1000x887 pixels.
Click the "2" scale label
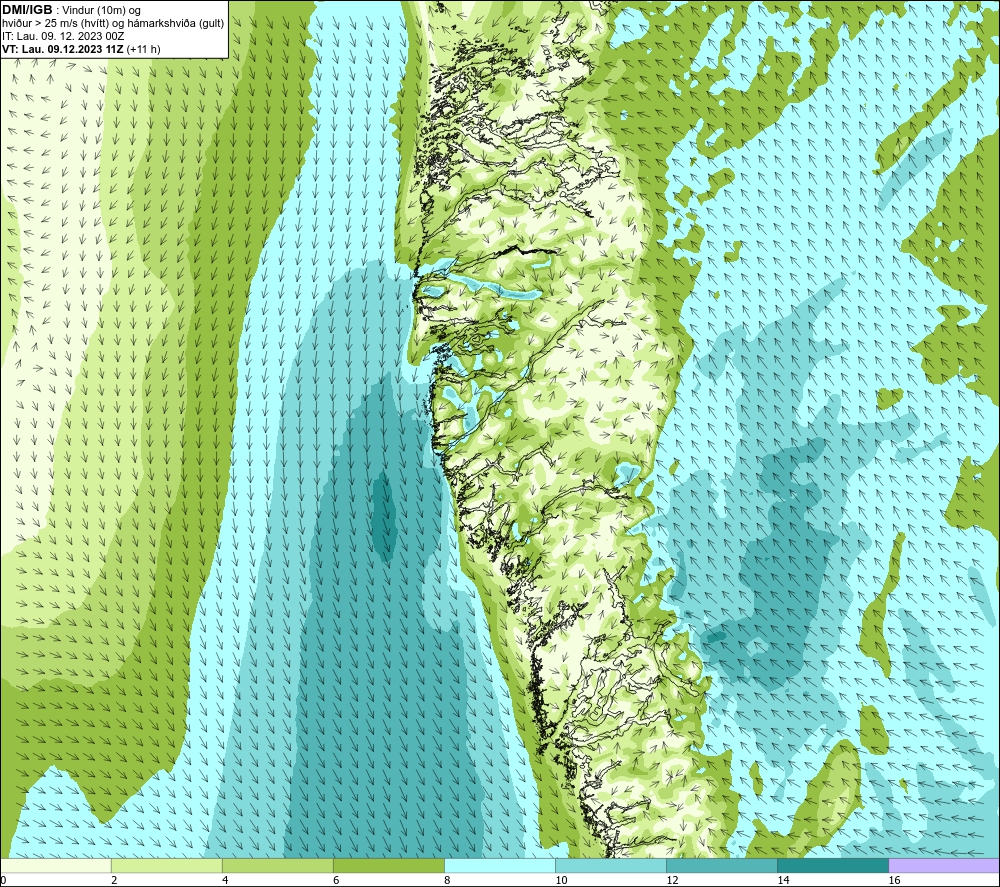114,881
